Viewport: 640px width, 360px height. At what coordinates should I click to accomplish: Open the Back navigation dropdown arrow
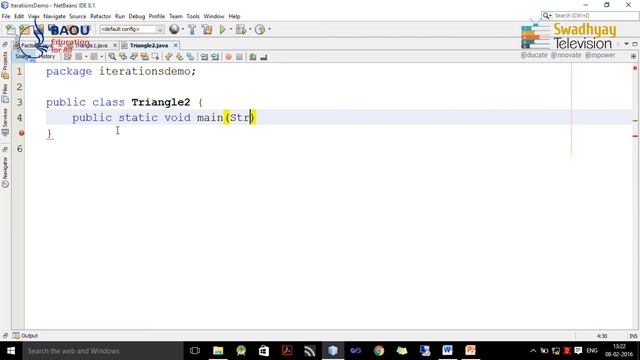click(x=86, y=57)
